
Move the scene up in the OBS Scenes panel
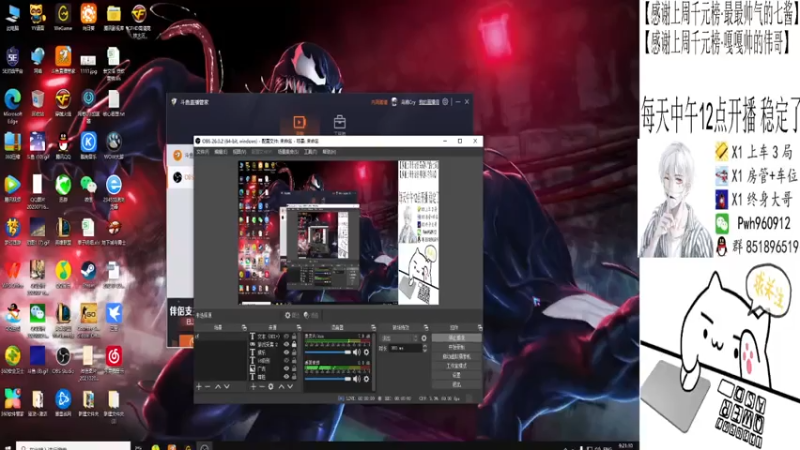tap(218, 386)
